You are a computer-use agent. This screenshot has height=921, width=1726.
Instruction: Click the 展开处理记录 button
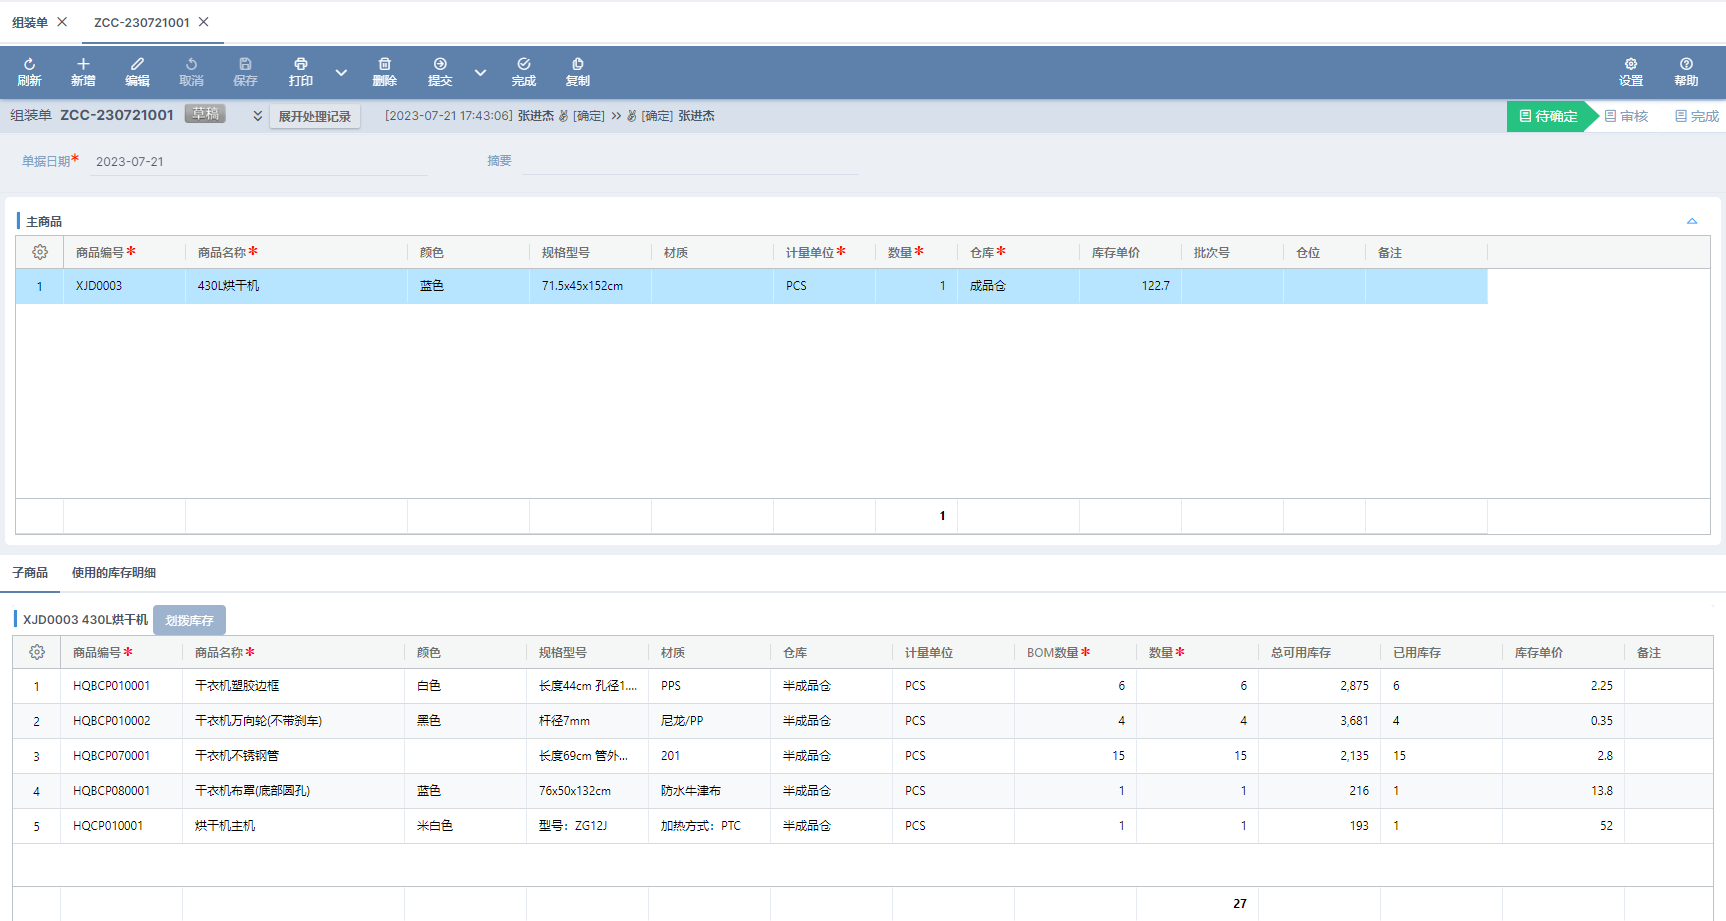click(x=314, y=117)
